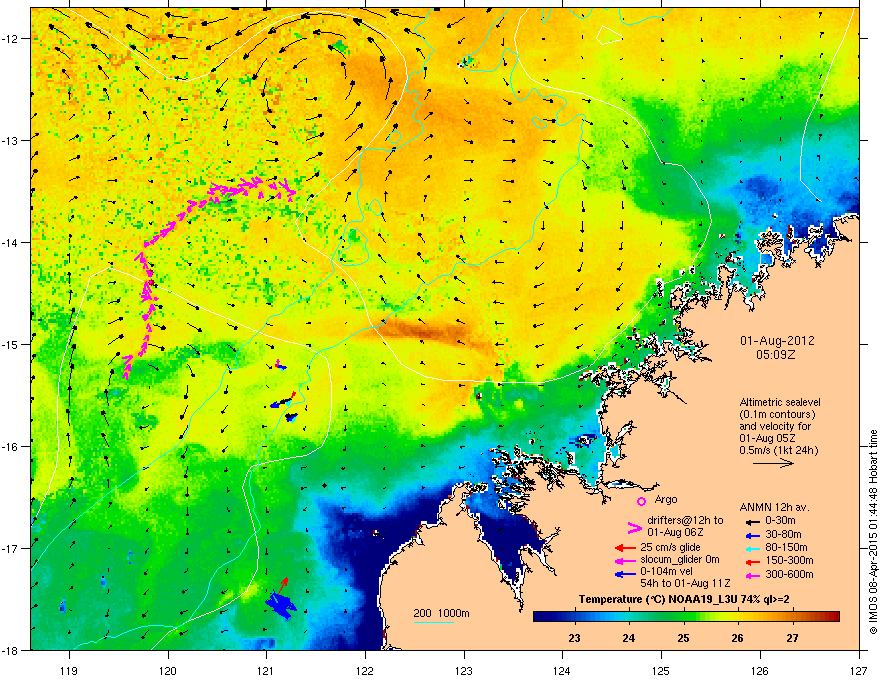Click the color bar tick label 25
Image resolution: width=880 pixels, height=680 pixels.
[683, 638]
